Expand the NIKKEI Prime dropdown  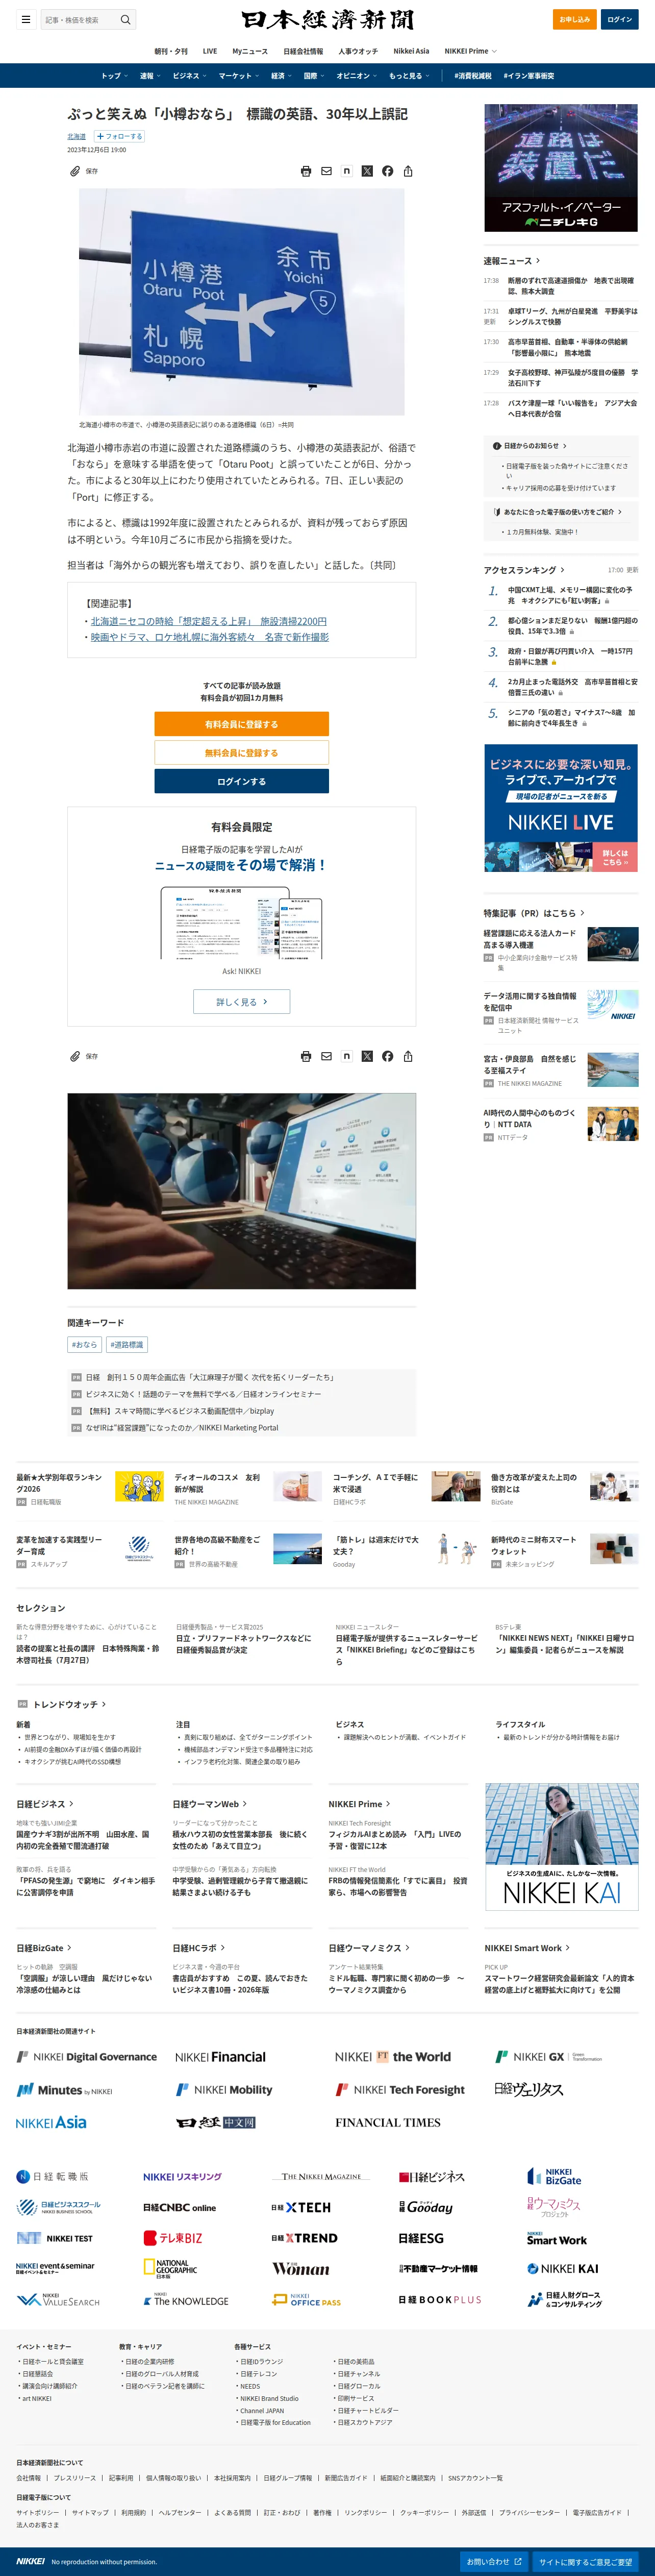coord(470,51)
